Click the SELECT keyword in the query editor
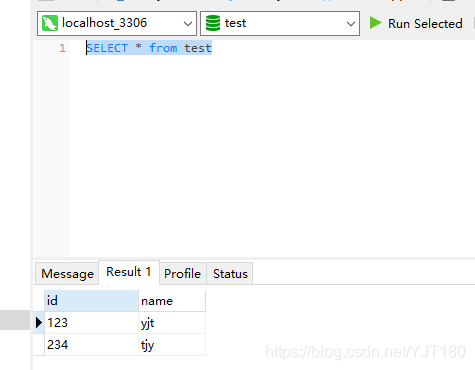Image resolution: width=475 pixels, height=370 pixels. coord(107,48)
